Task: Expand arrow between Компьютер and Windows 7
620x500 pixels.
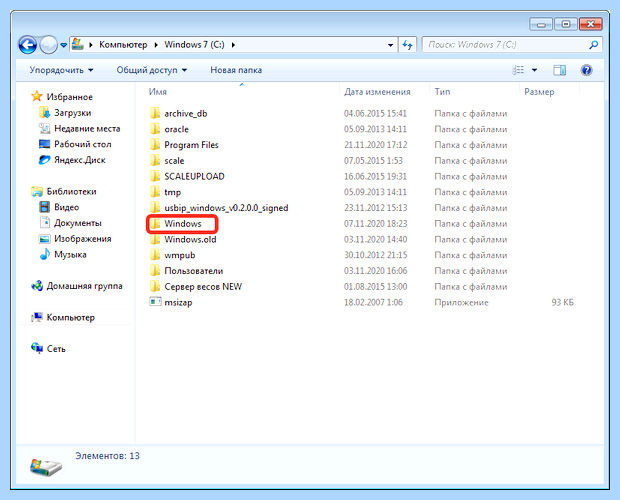Action: coord(156,45)
